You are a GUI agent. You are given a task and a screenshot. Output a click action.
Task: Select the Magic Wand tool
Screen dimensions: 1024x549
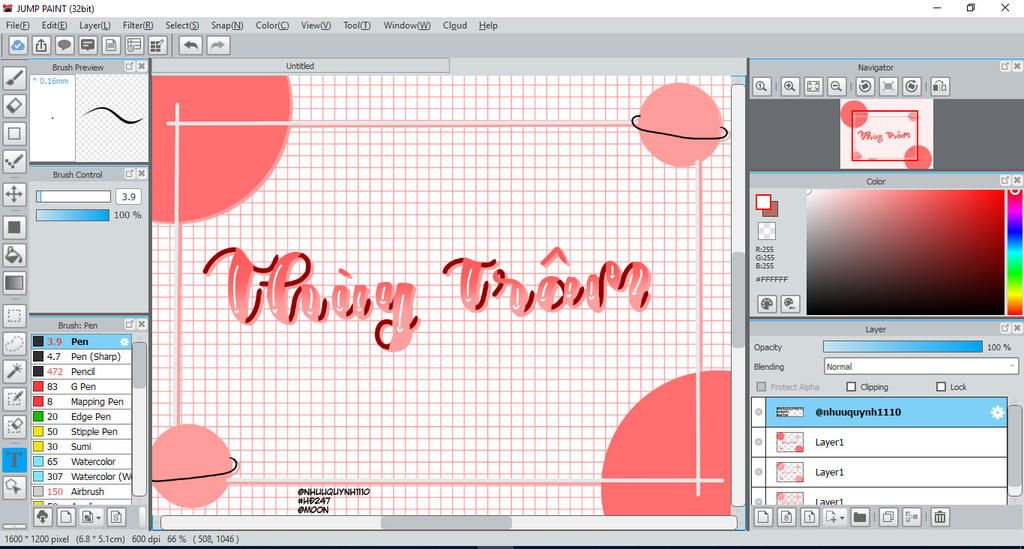click(14, 371)
